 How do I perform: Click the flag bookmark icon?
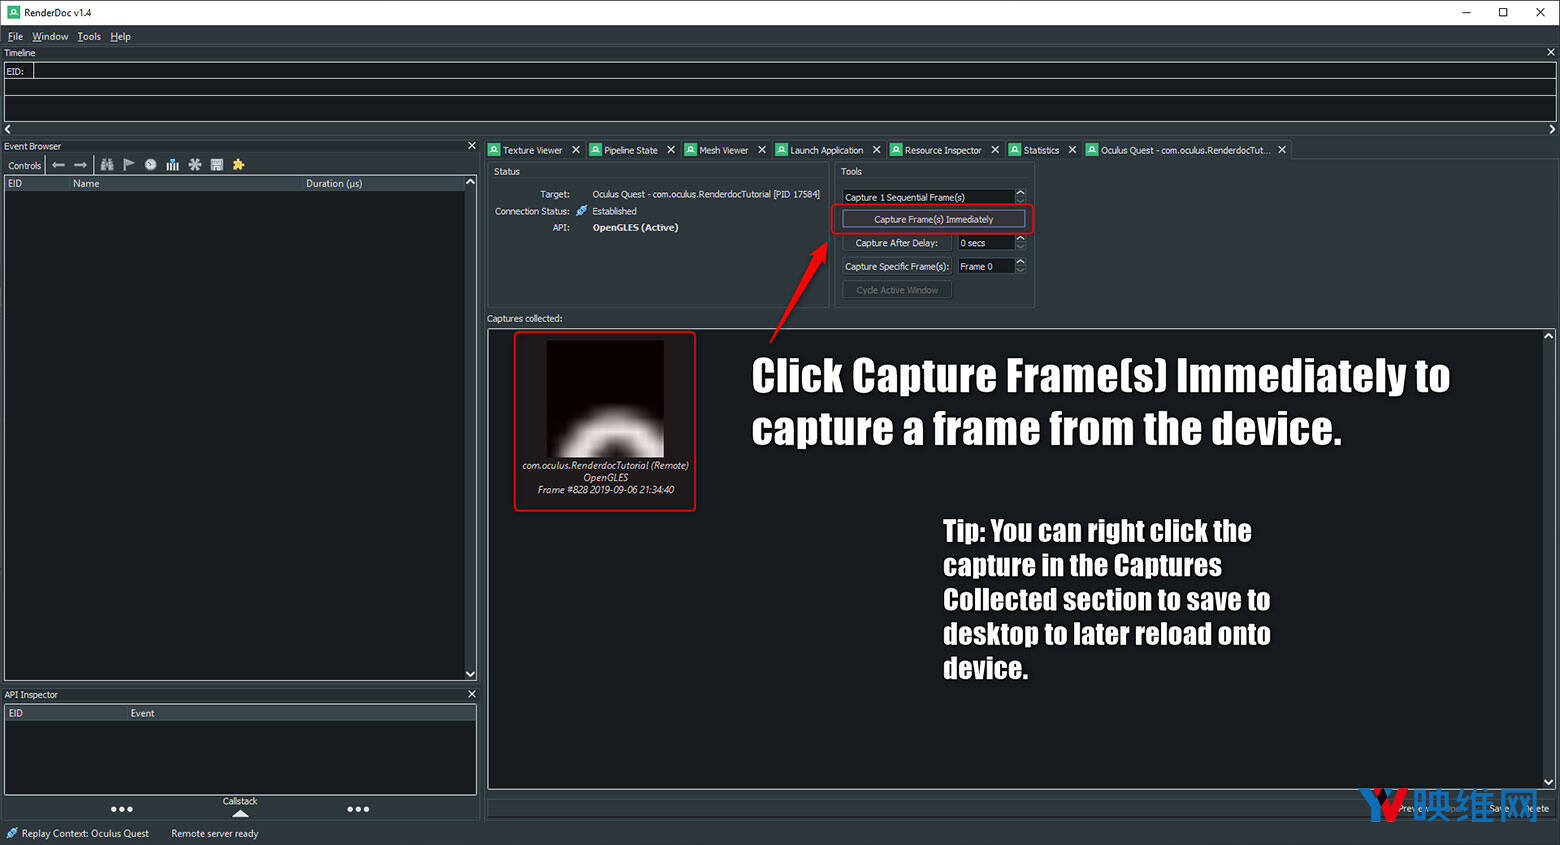click(129, 165)
